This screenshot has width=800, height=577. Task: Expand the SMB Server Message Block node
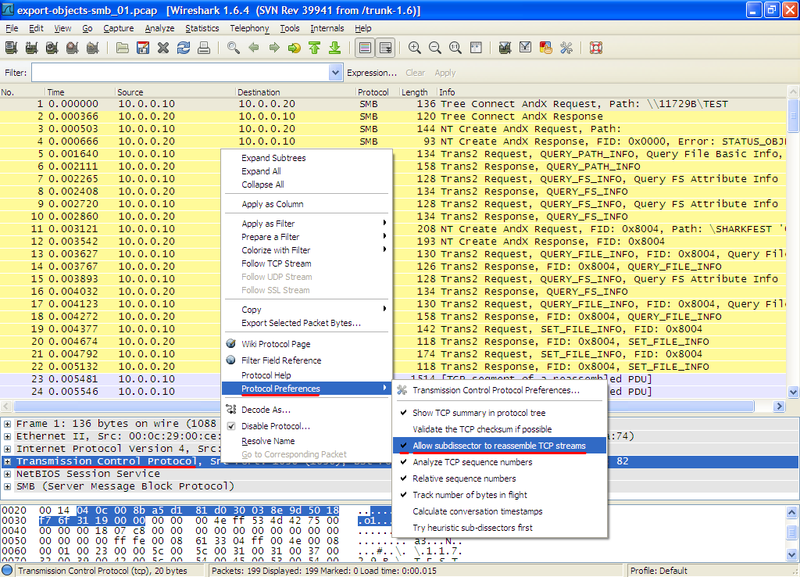[7, 486]
